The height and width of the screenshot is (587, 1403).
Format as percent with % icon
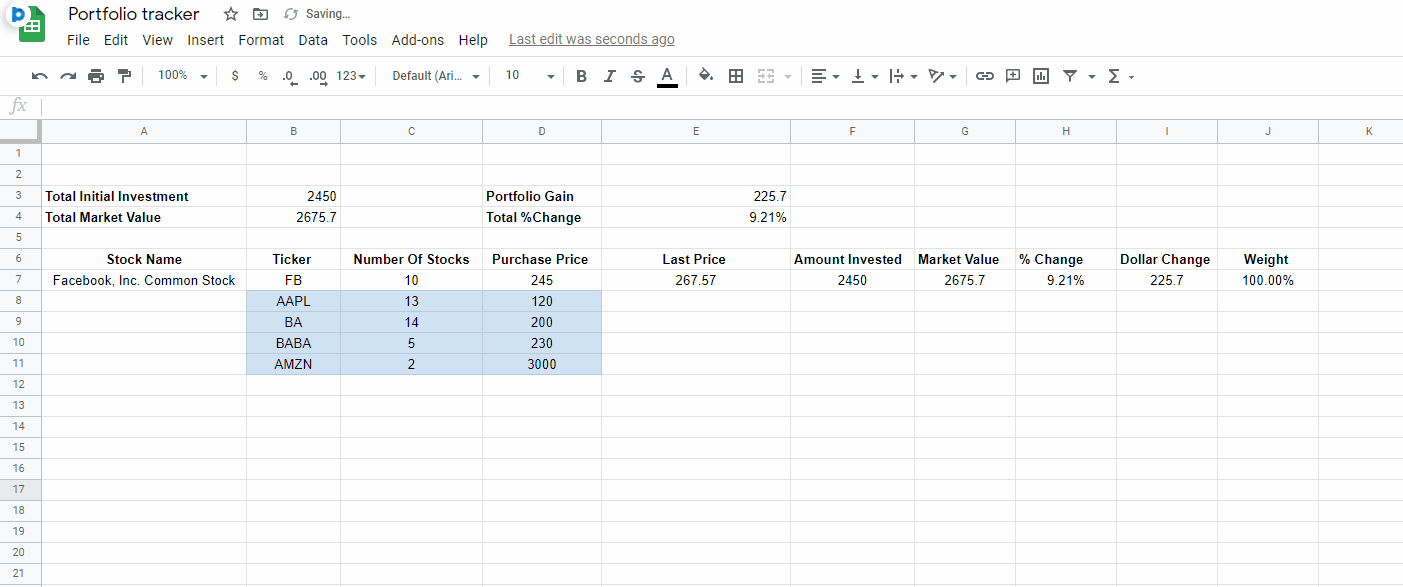(263, 76)
